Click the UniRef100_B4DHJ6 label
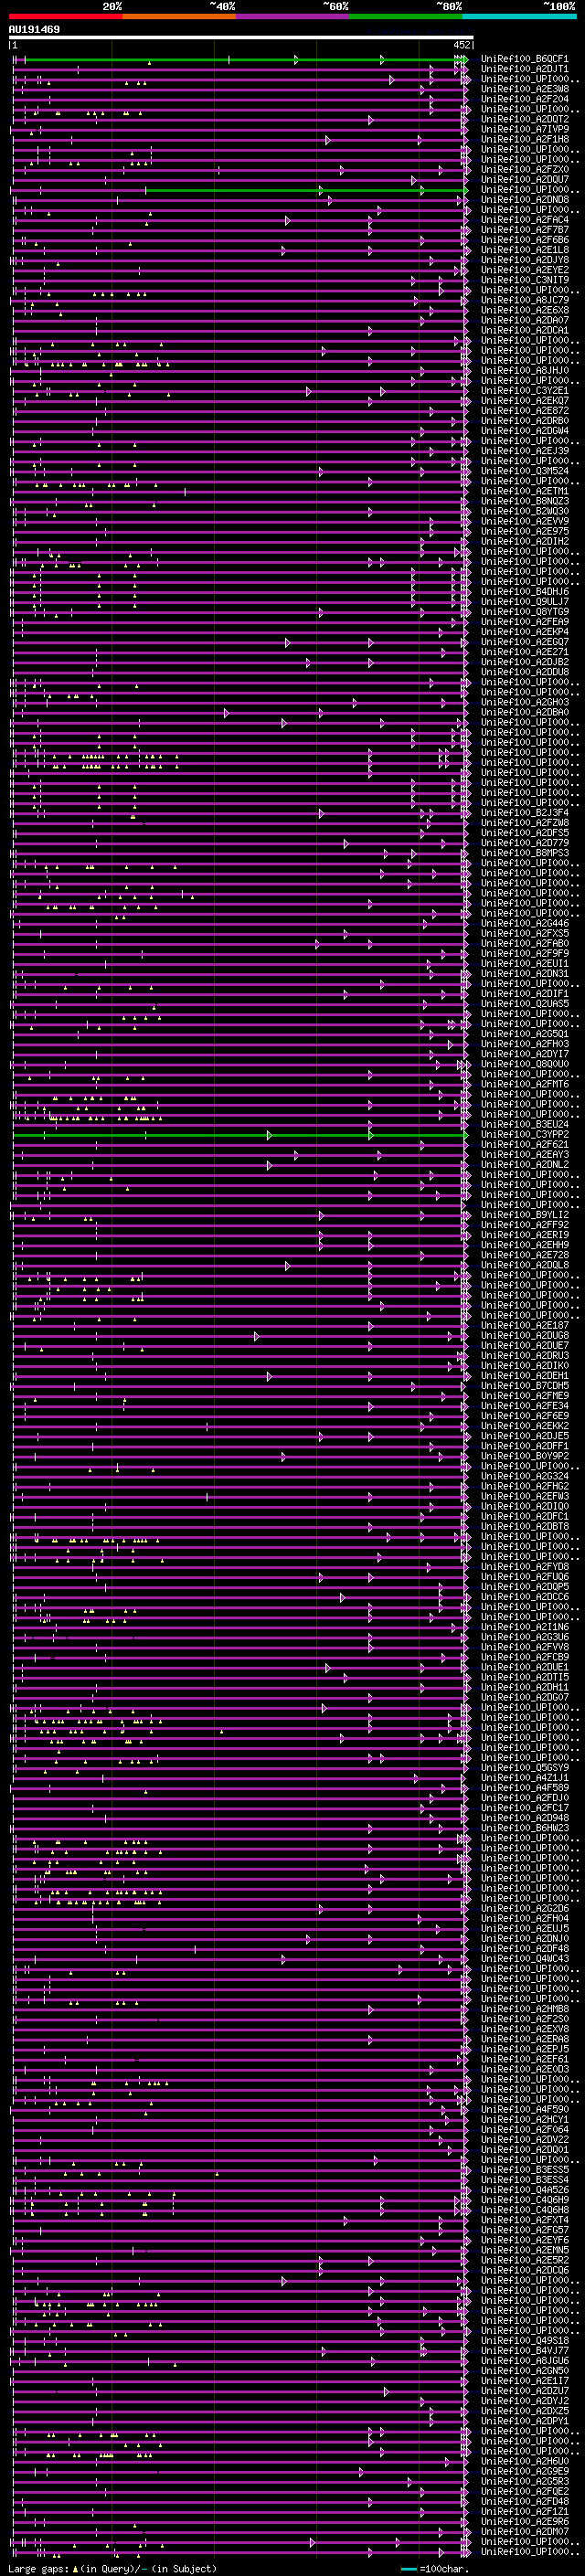This screenshot has width=585, height=2576. 524,591
